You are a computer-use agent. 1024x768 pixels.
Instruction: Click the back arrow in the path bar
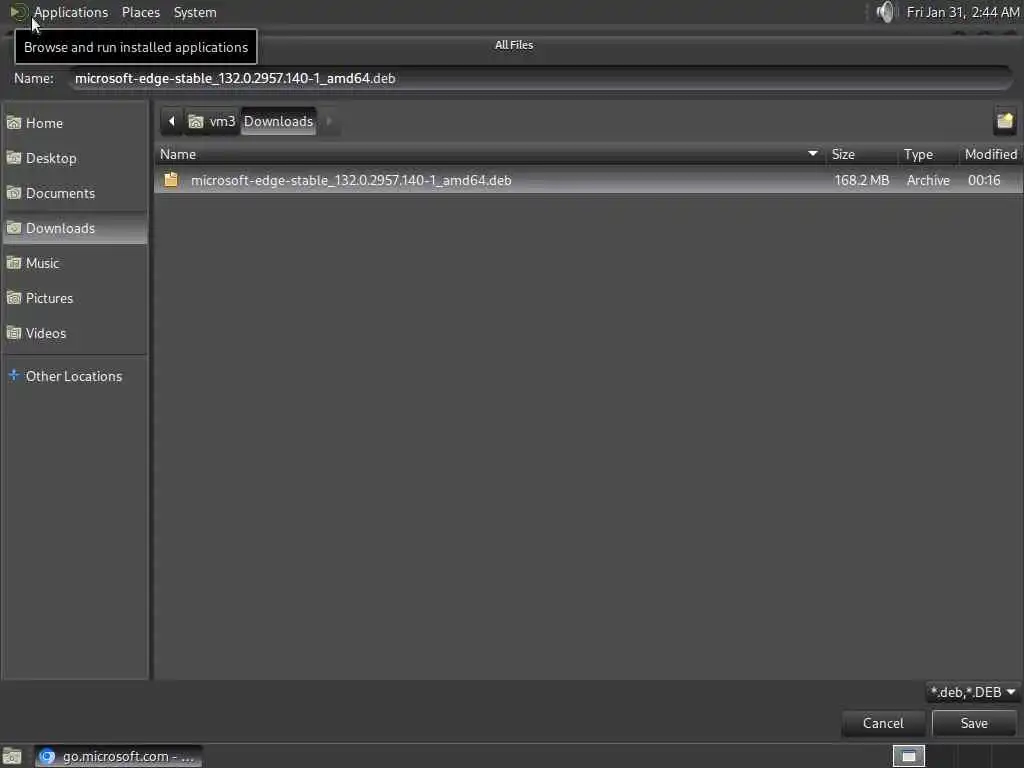pyautogui.click(x=172, y=121)
